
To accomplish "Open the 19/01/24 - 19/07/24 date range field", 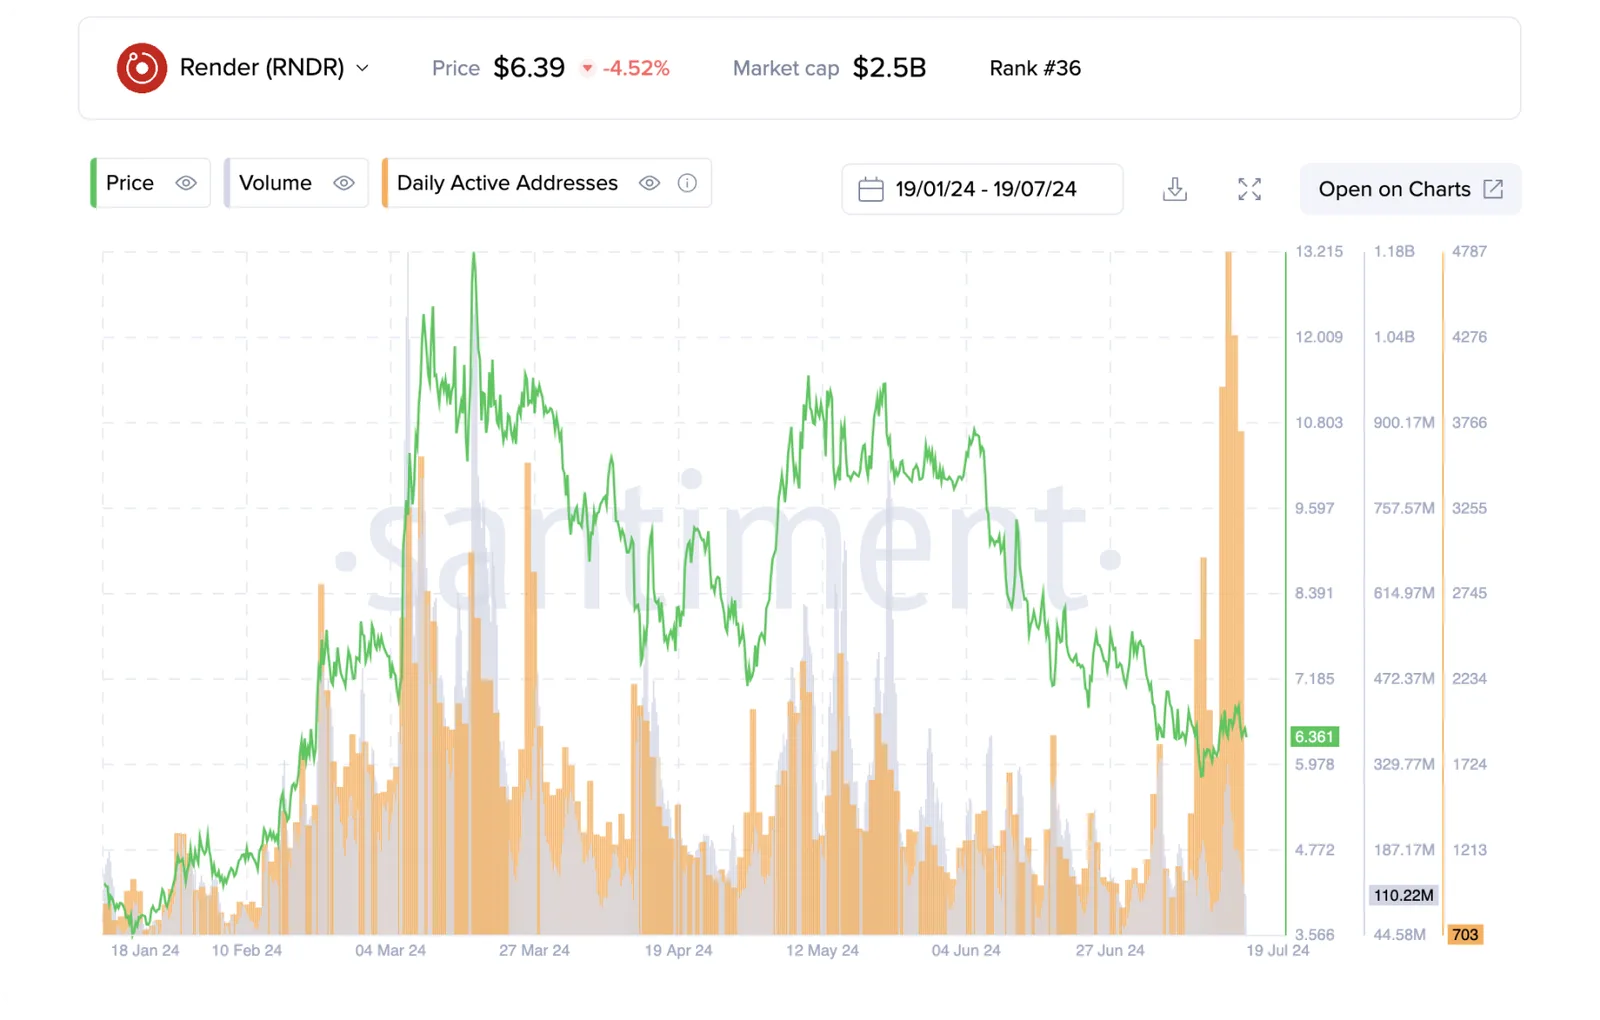I will coord(982,189).
